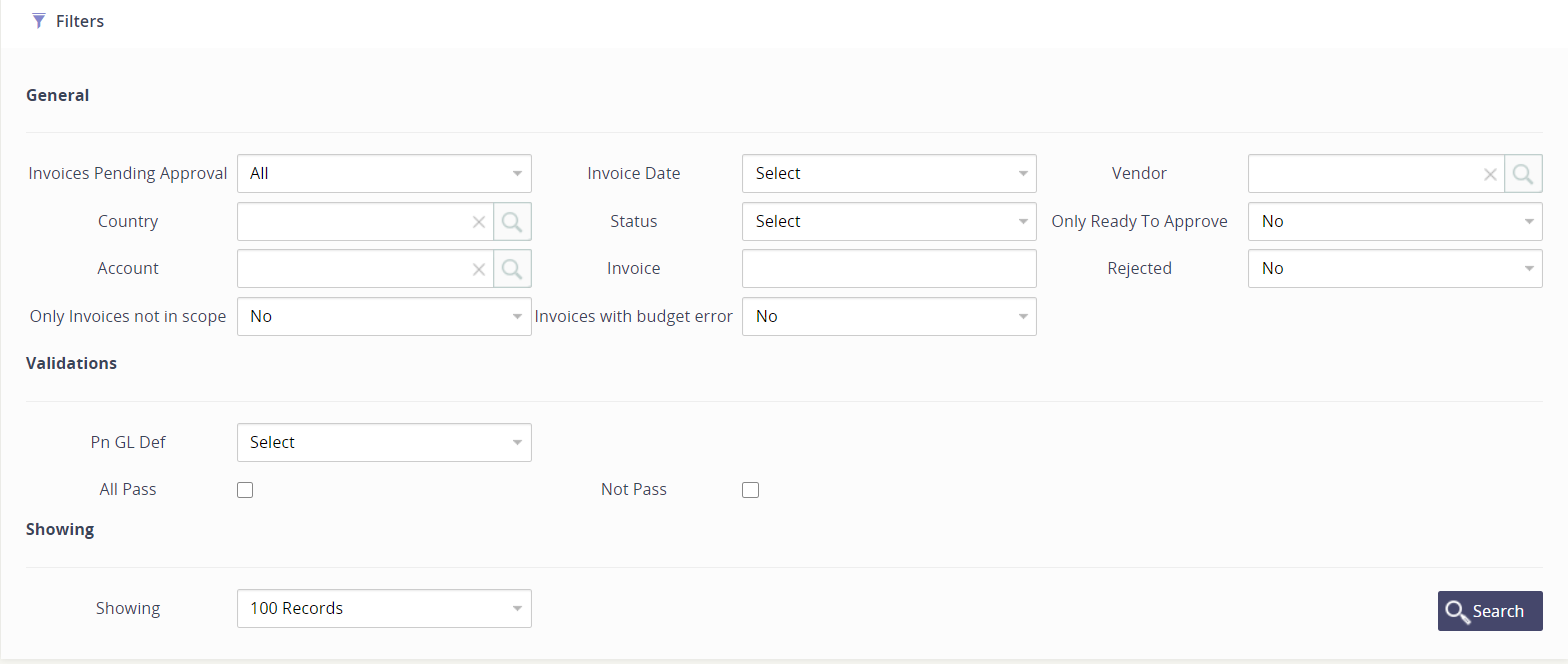The height and width of the screenshot is (664, 1568).
Task: Clear the Vendor field with X icon
Action: (1490, 174)
